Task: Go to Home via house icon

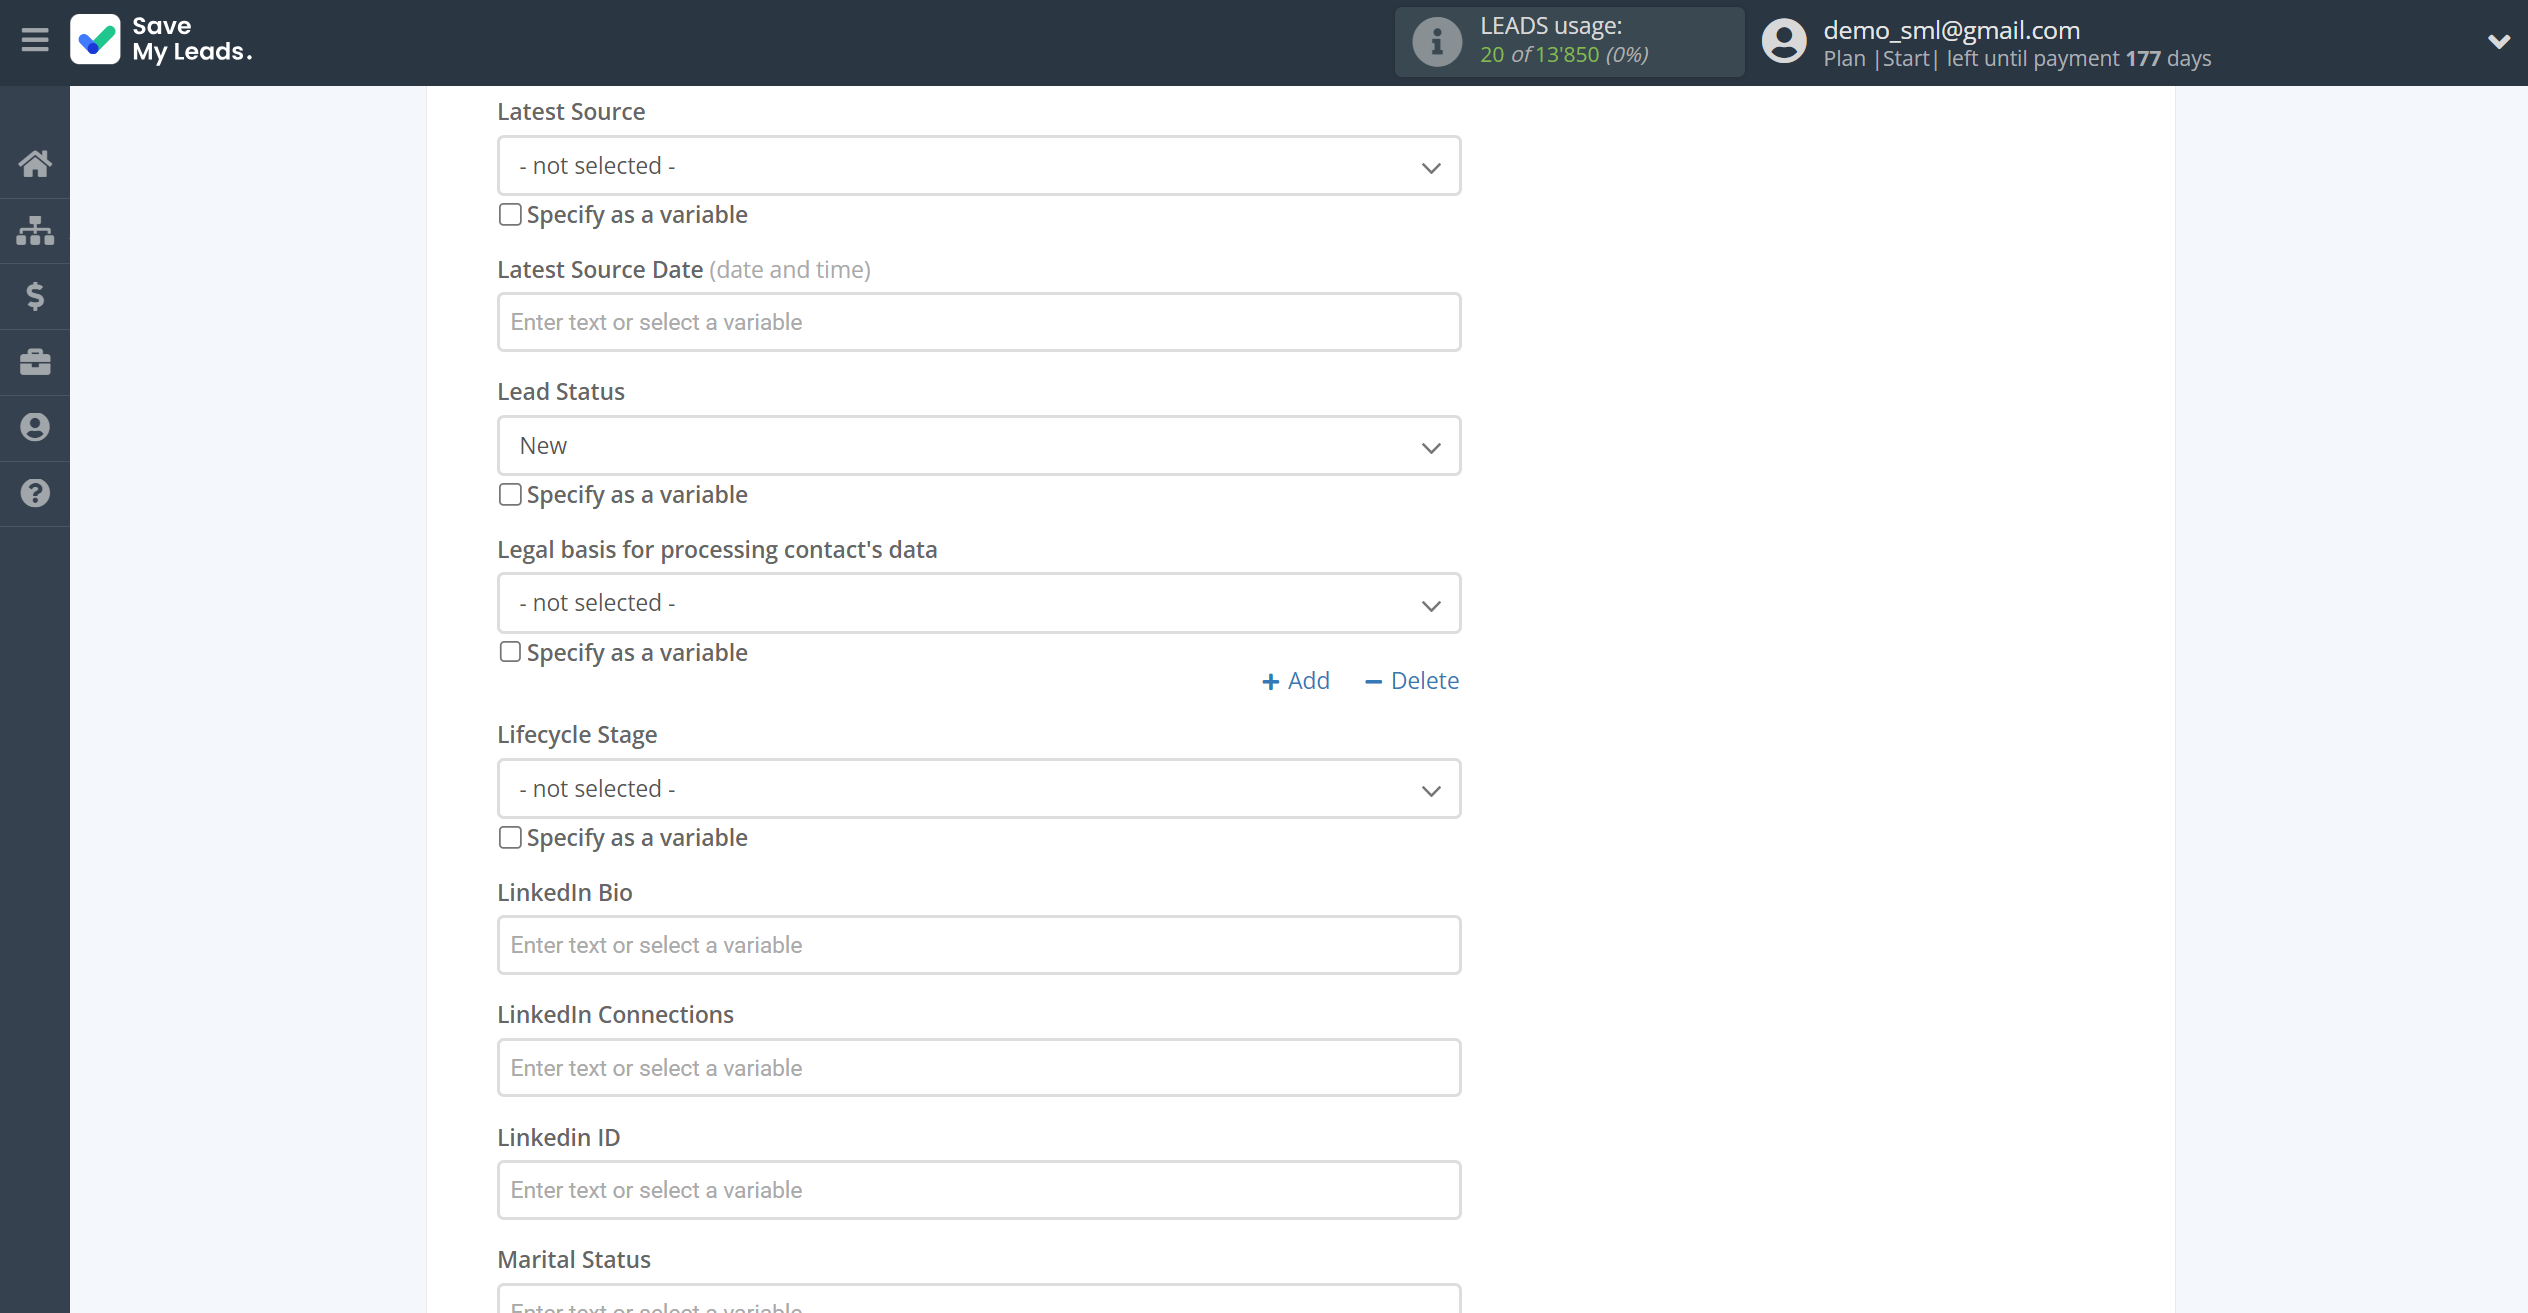Action: click(35, 163)
